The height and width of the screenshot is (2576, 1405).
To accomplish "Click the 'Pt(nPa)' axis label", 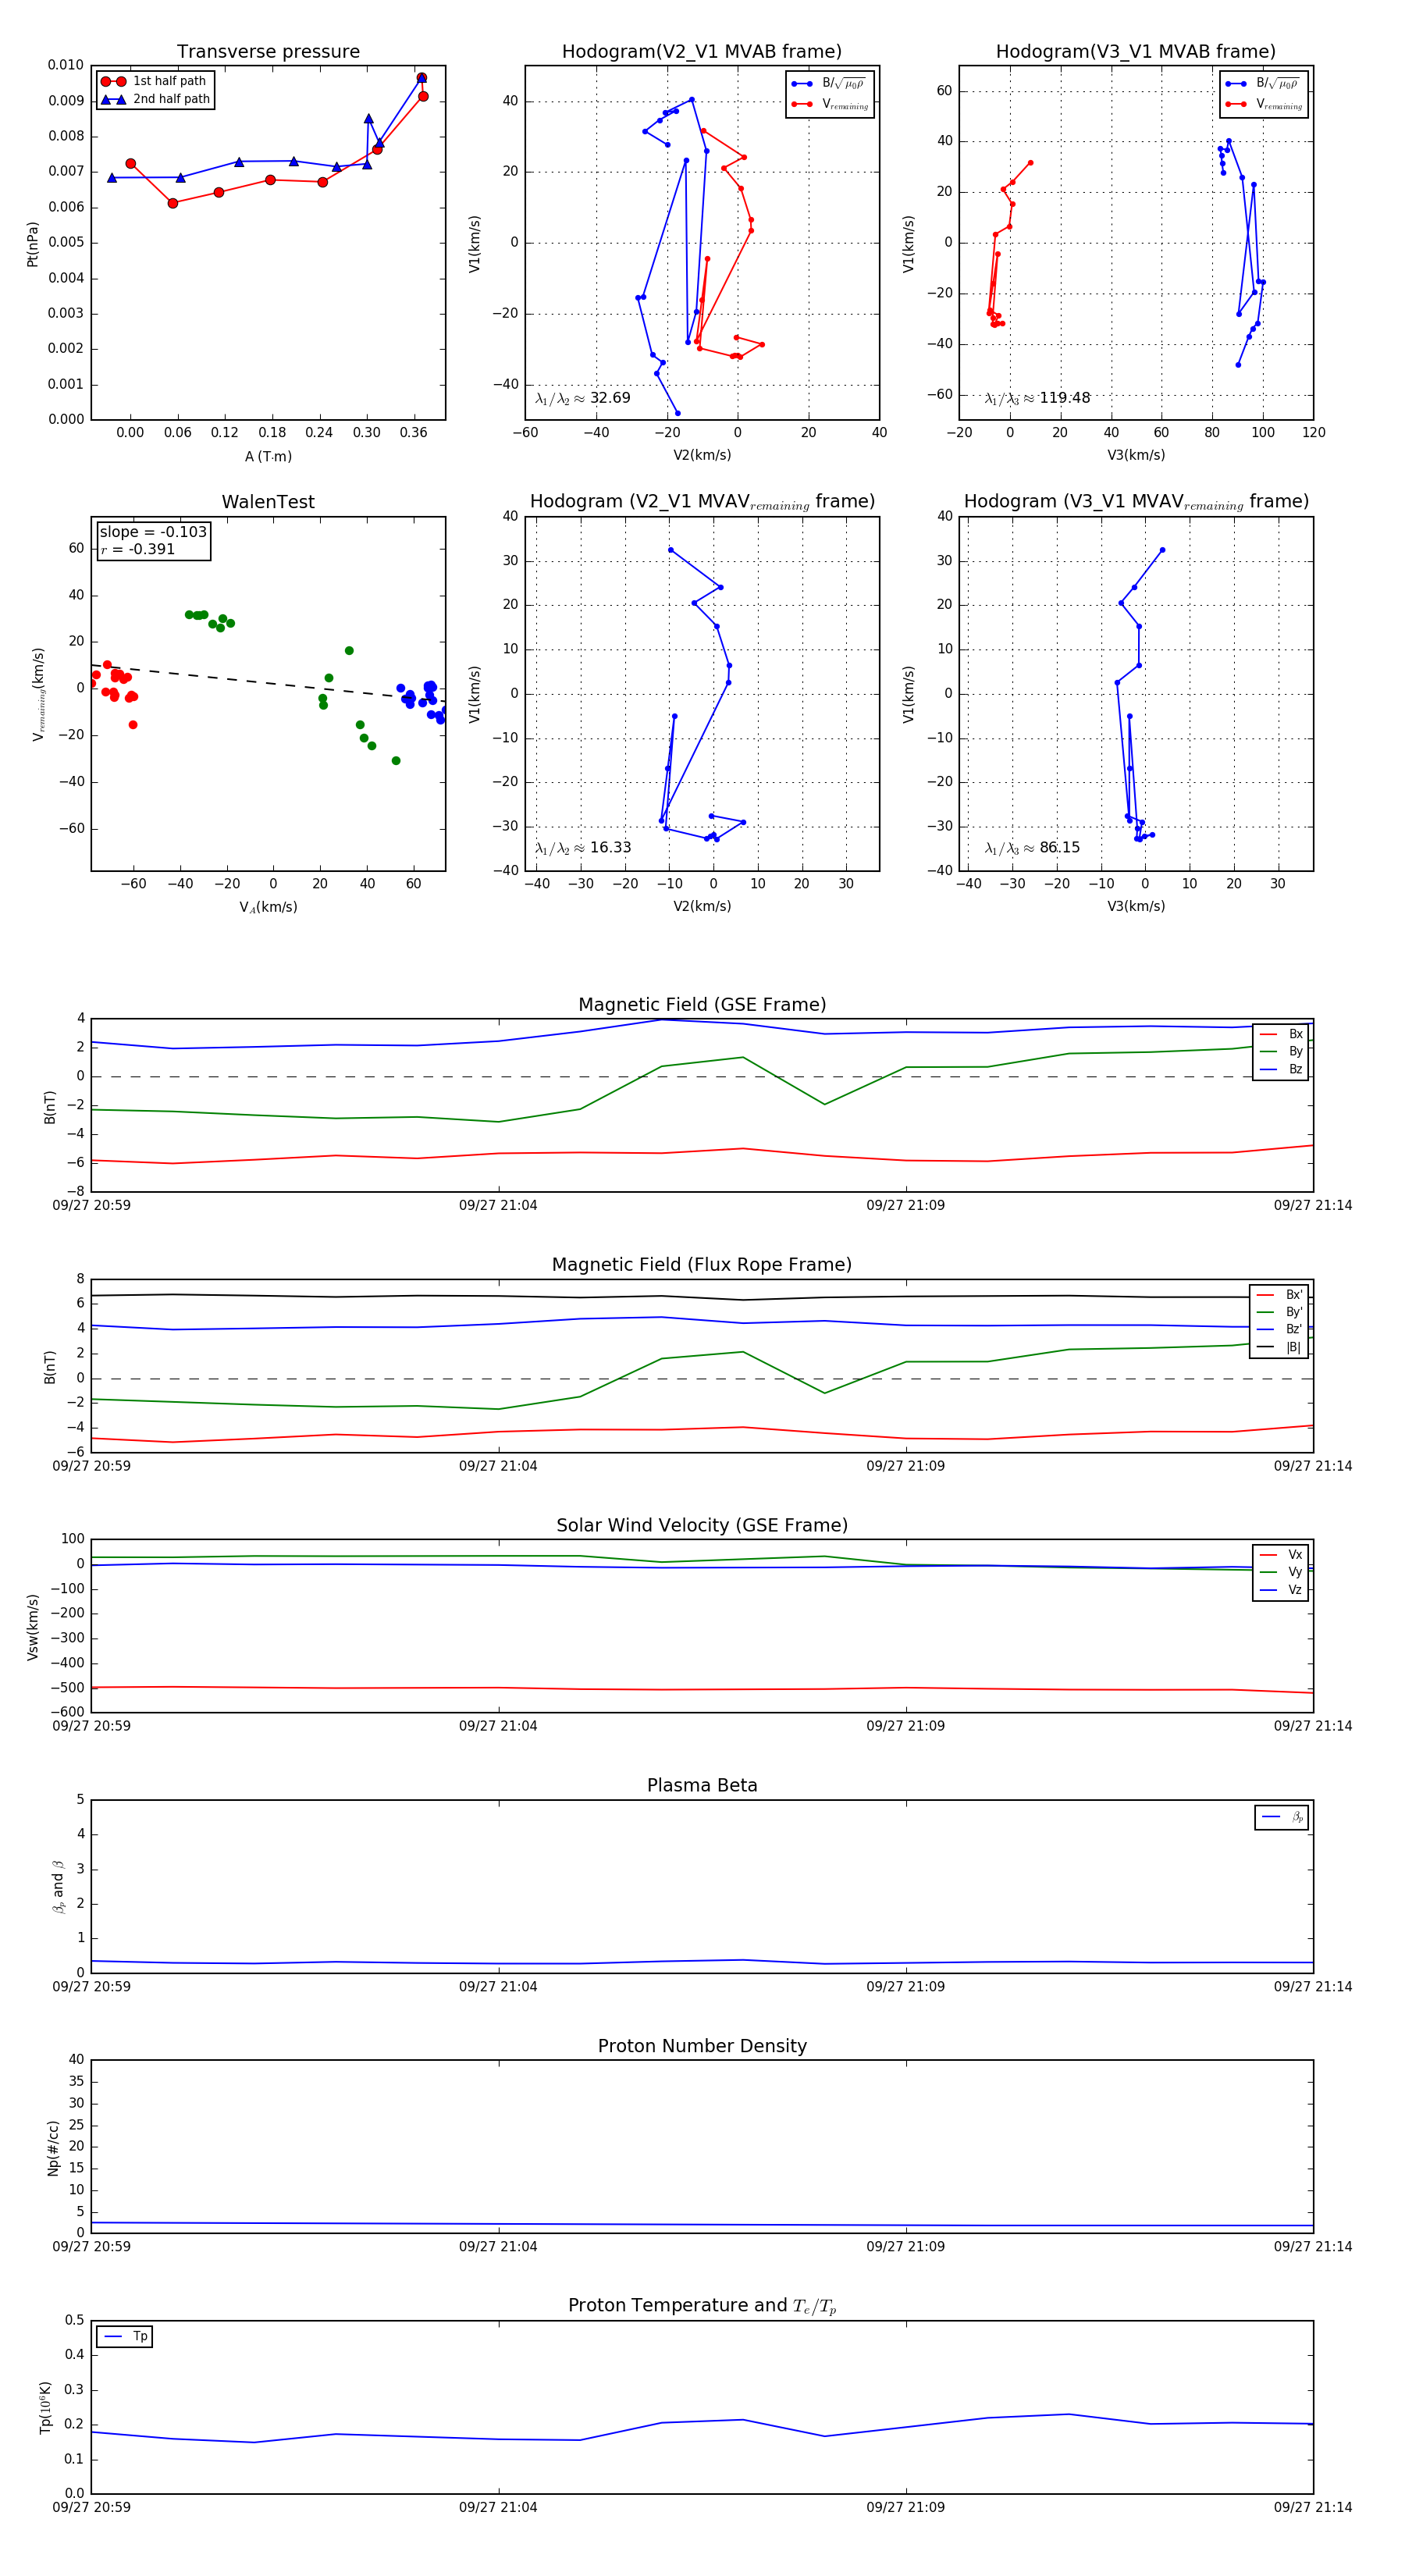I will (x=32, y=244).
